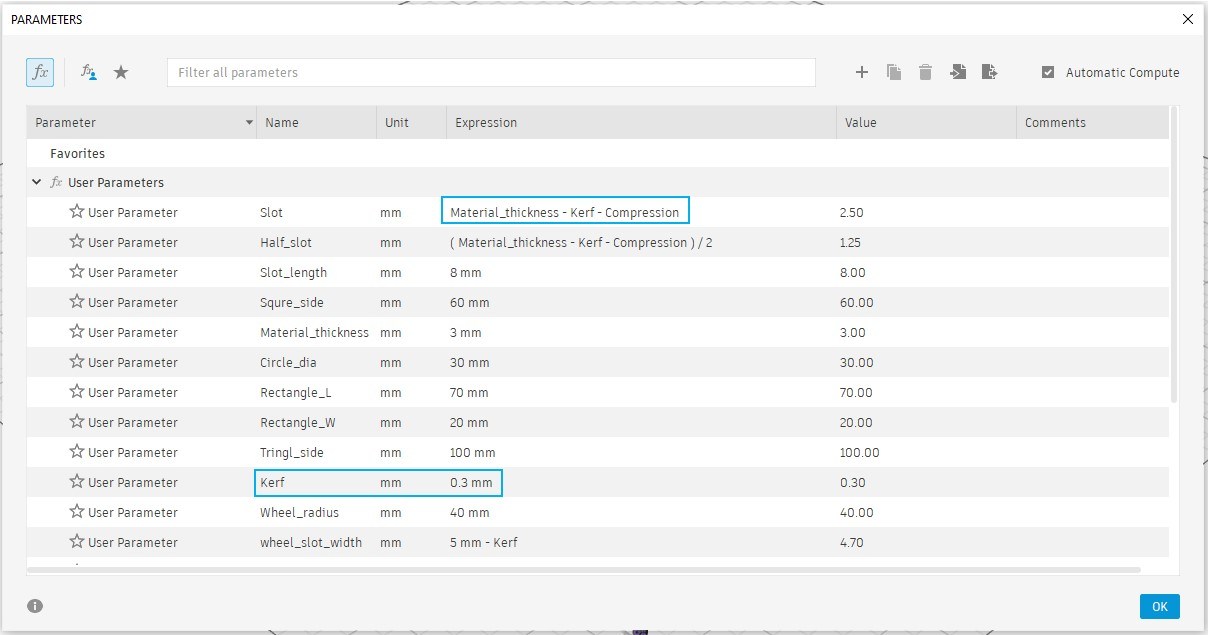
Task: Close the Parameters dialog
Action: tap(1187, 19)
